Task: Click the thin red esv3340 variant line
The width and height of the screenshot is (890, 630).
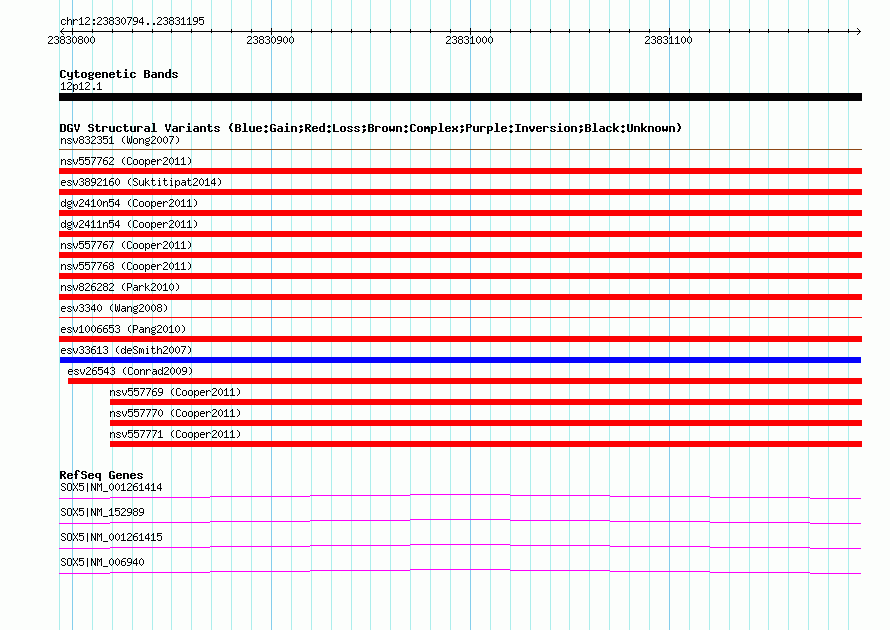Action: pos(460,318)
